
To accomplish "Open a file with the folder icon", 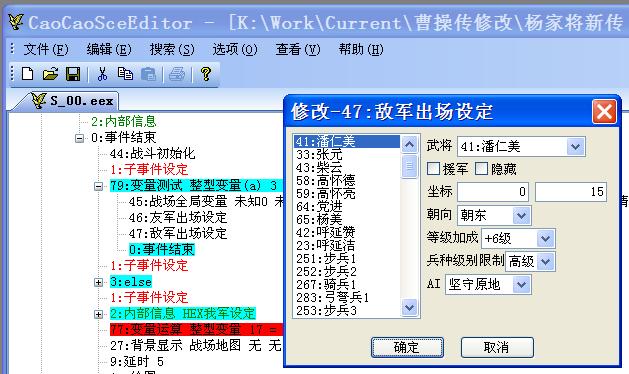I will coord(50,74).
